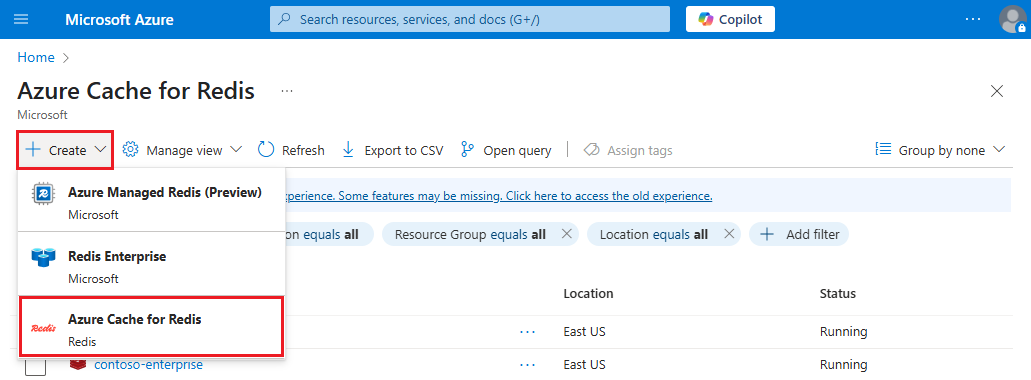The image size is (1031, 380).
Task: Open the contoso-enterprise resource link
Action: click(149, 364)
